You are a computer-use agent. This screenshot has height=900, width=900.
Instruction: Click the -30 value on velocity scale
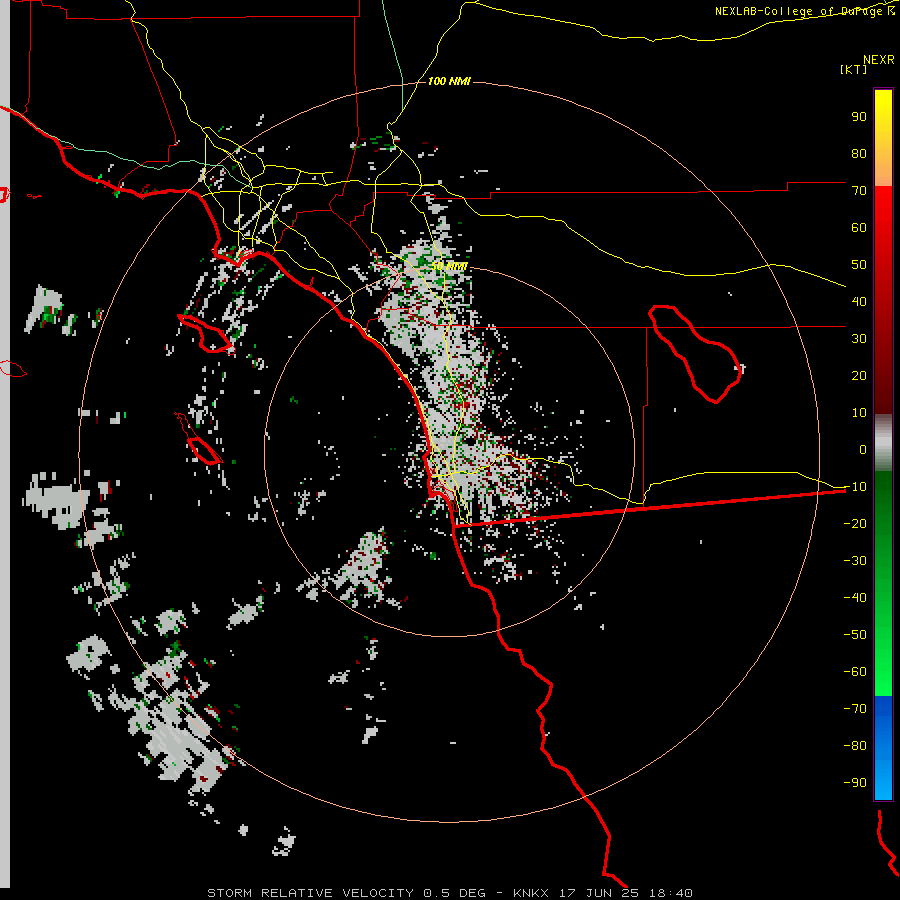click(x=855, y=561)
